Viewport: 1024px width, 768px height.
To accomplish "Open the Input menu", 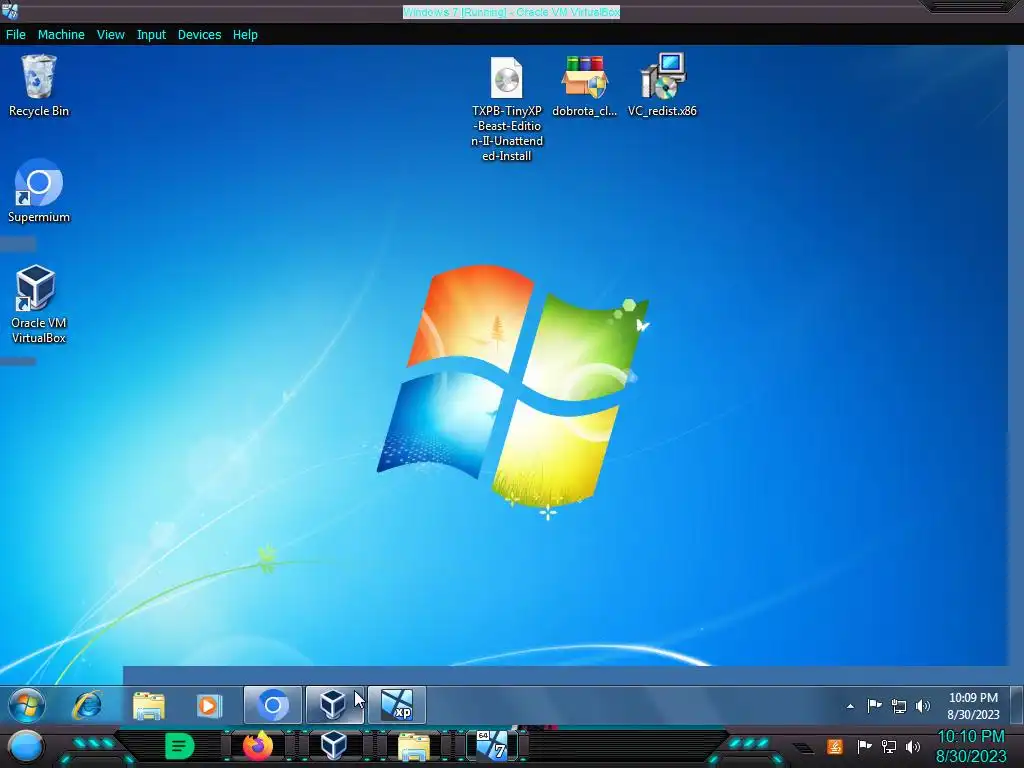I will click(151, 35).
